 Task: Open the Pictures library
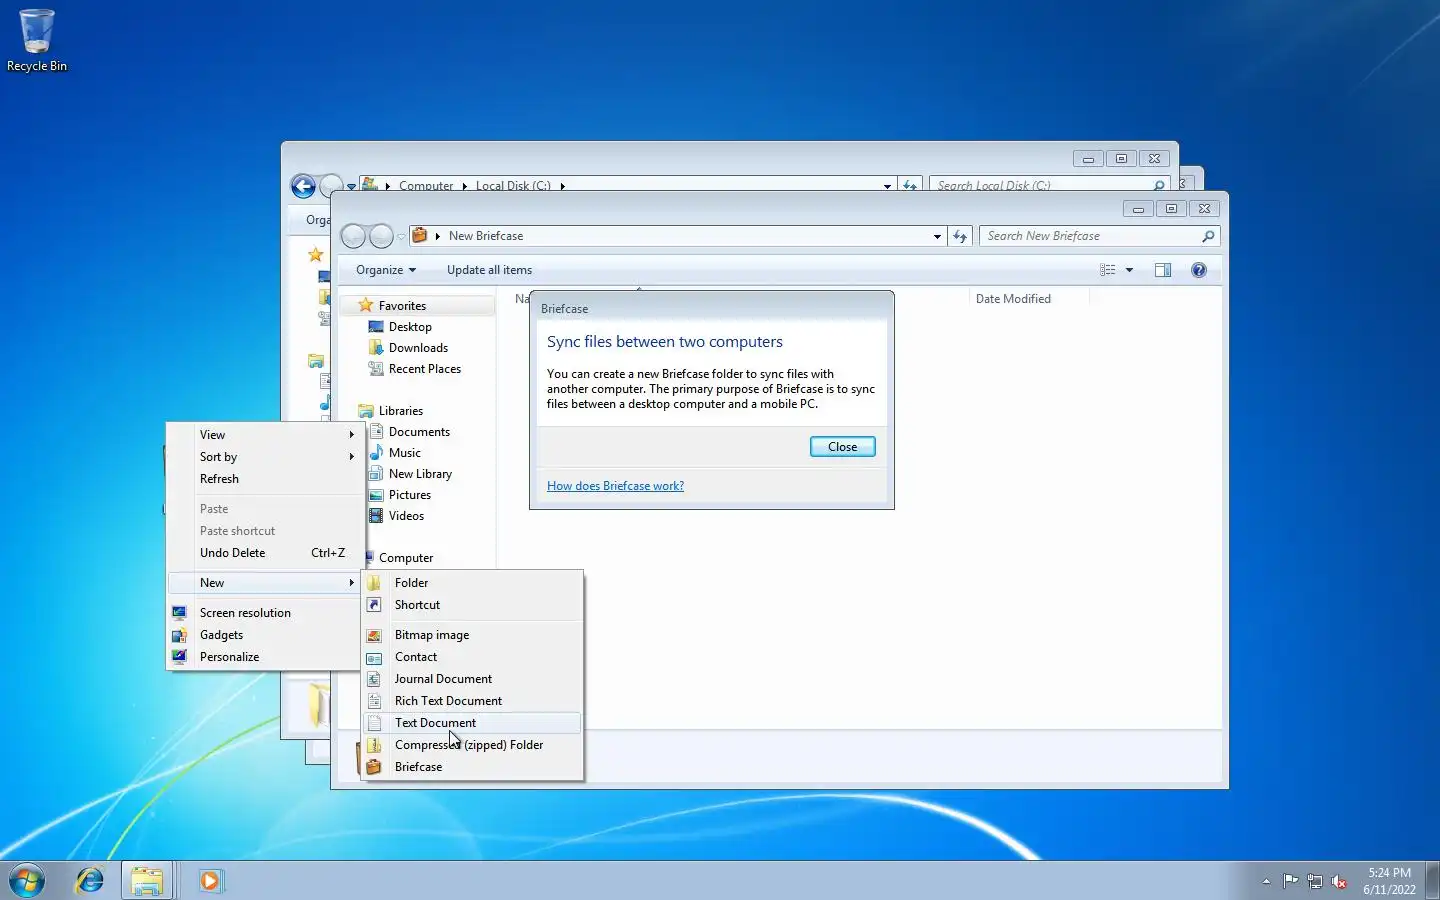coord(409,495)
